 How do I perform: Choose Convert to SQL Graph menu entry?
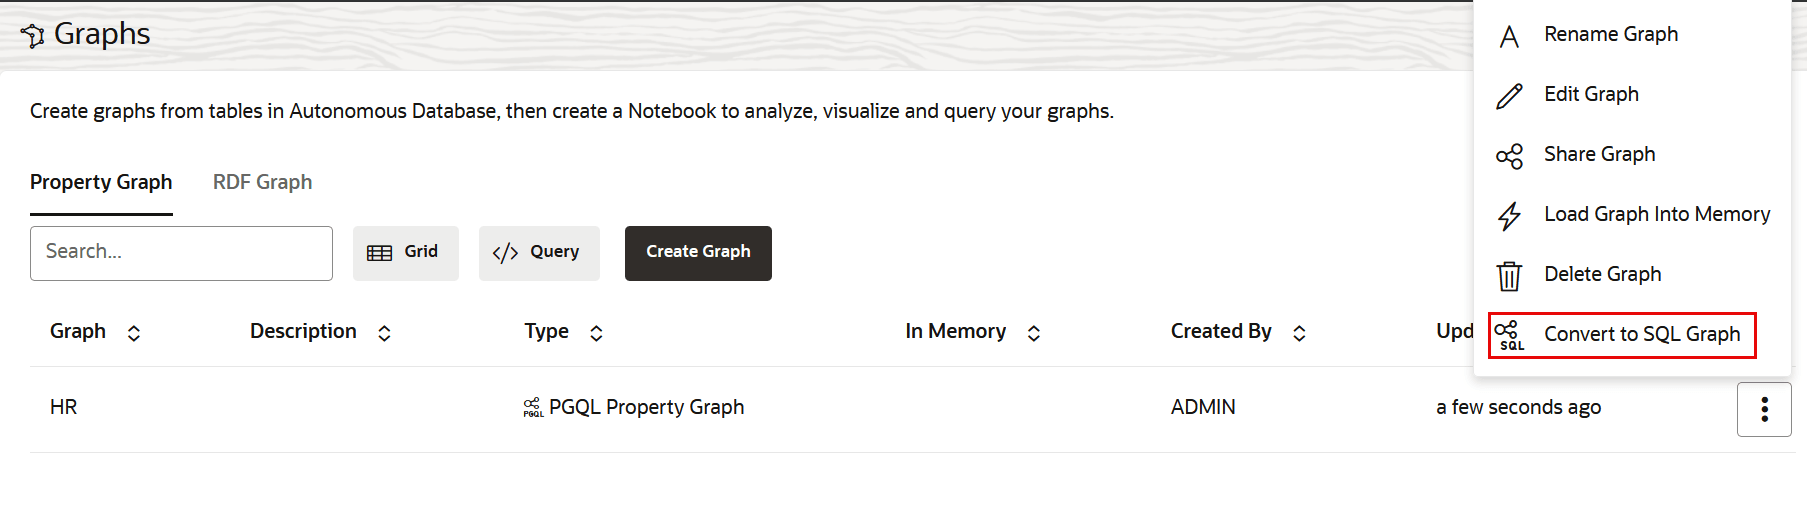[x=1641, y=334]
